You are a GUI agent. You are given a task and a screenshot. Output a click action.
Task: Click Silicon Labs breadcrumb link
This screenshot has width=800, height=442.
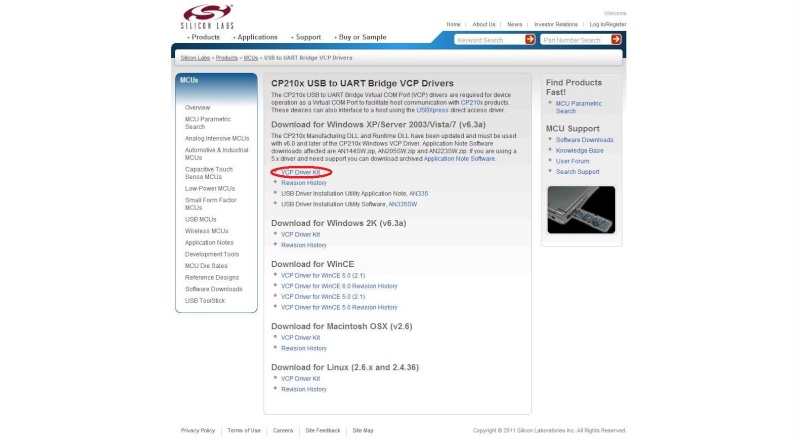pyautogui.click(x=195, y=58)
